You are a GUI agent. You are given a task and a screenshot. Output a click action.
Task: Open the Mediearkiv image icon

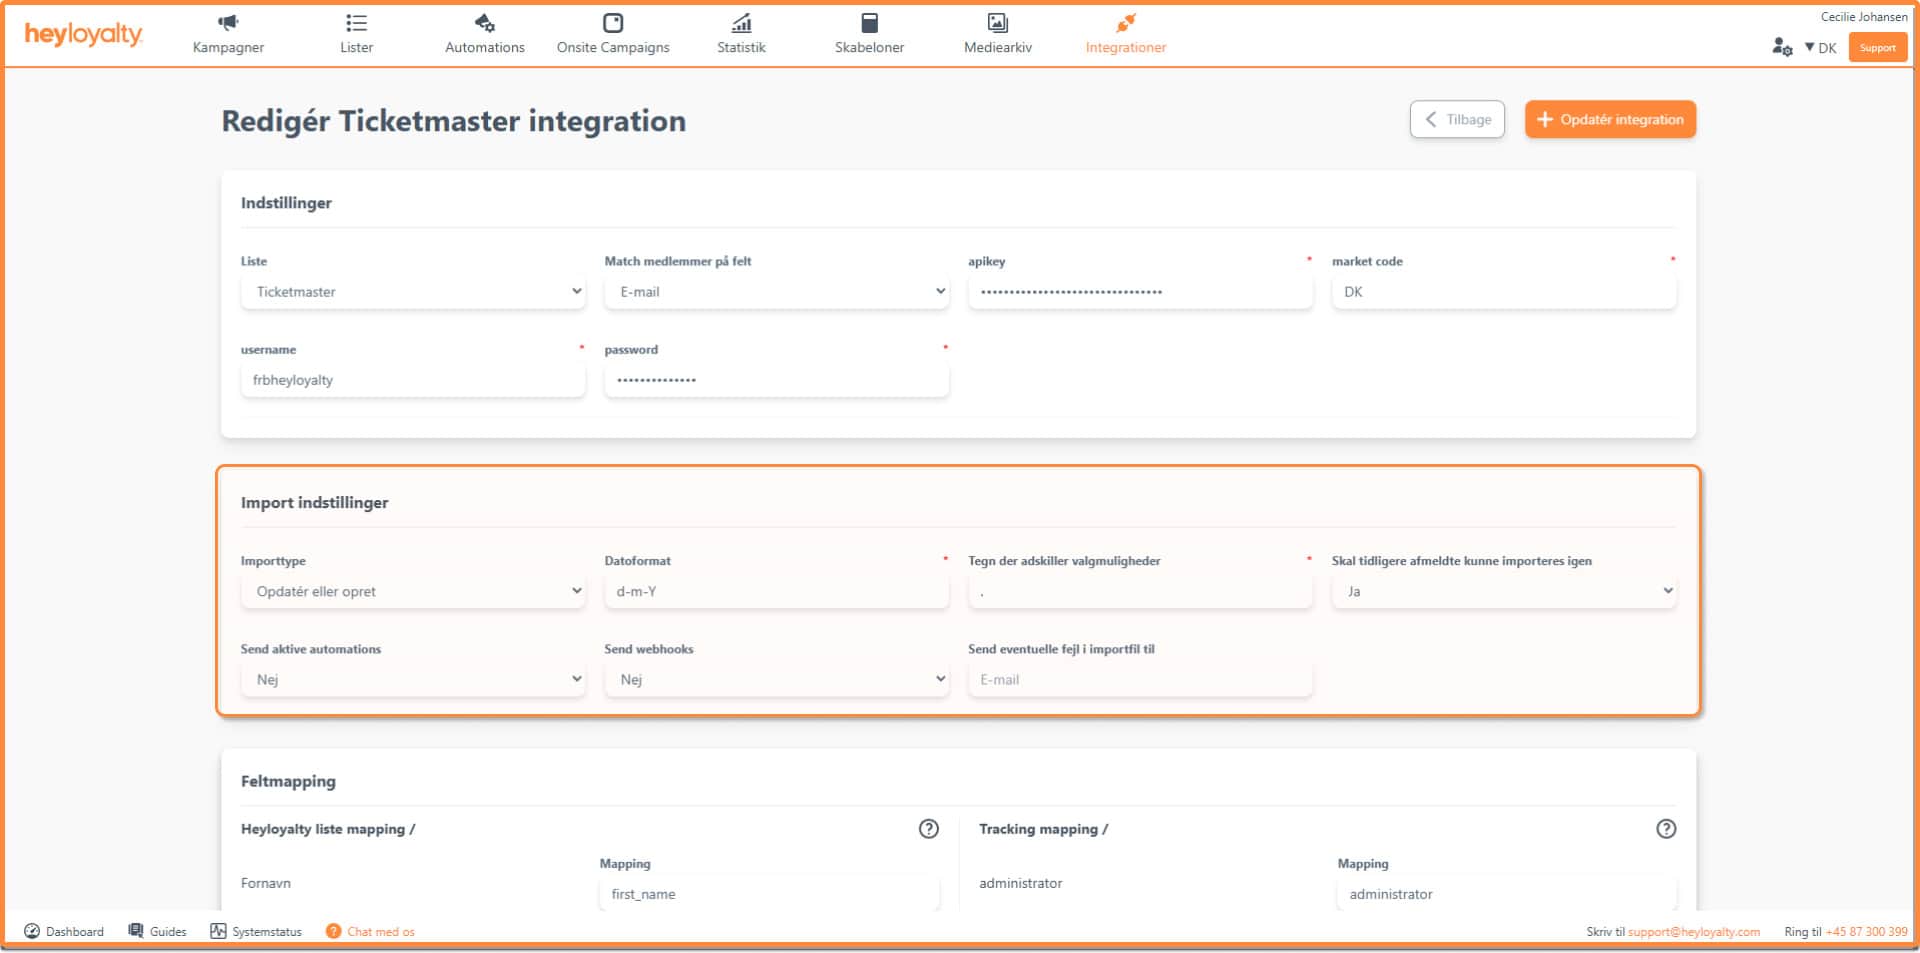pyautogui.click(x=997, y=23)
